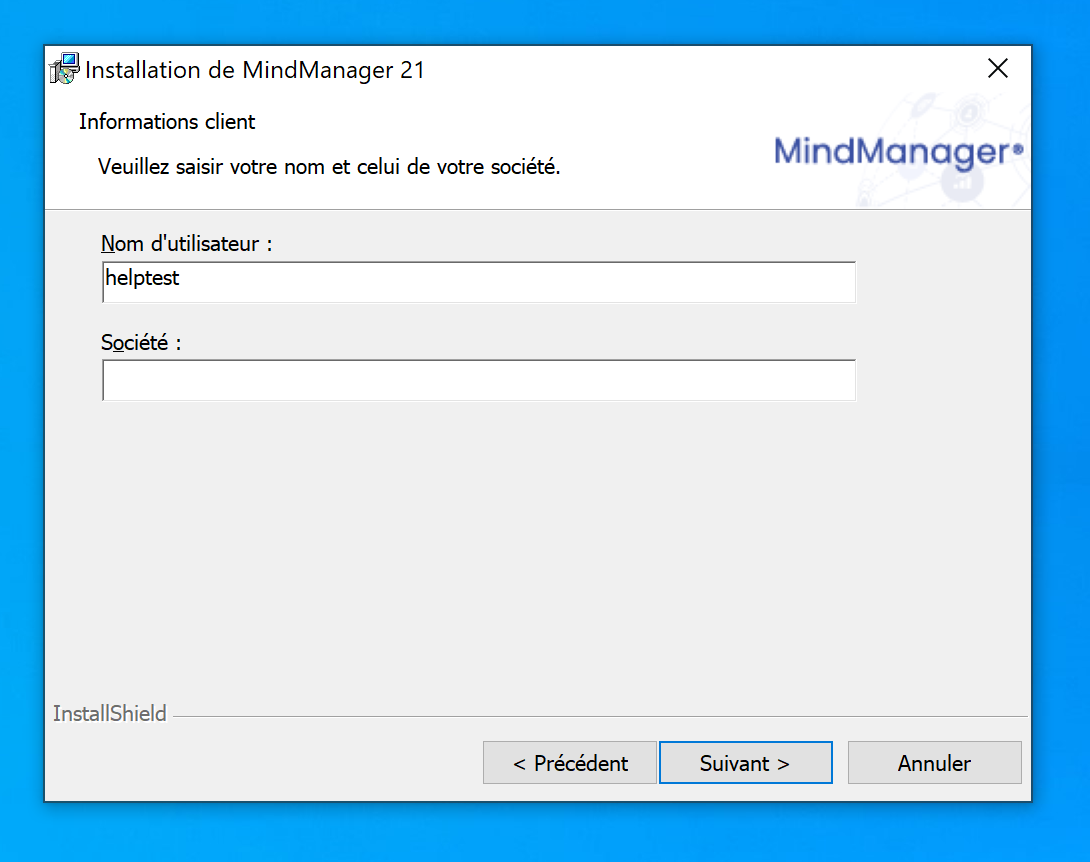Click the "Veuillez saisir votre nom" instruction text
The image size is (1090, 862).
[329, 166]
